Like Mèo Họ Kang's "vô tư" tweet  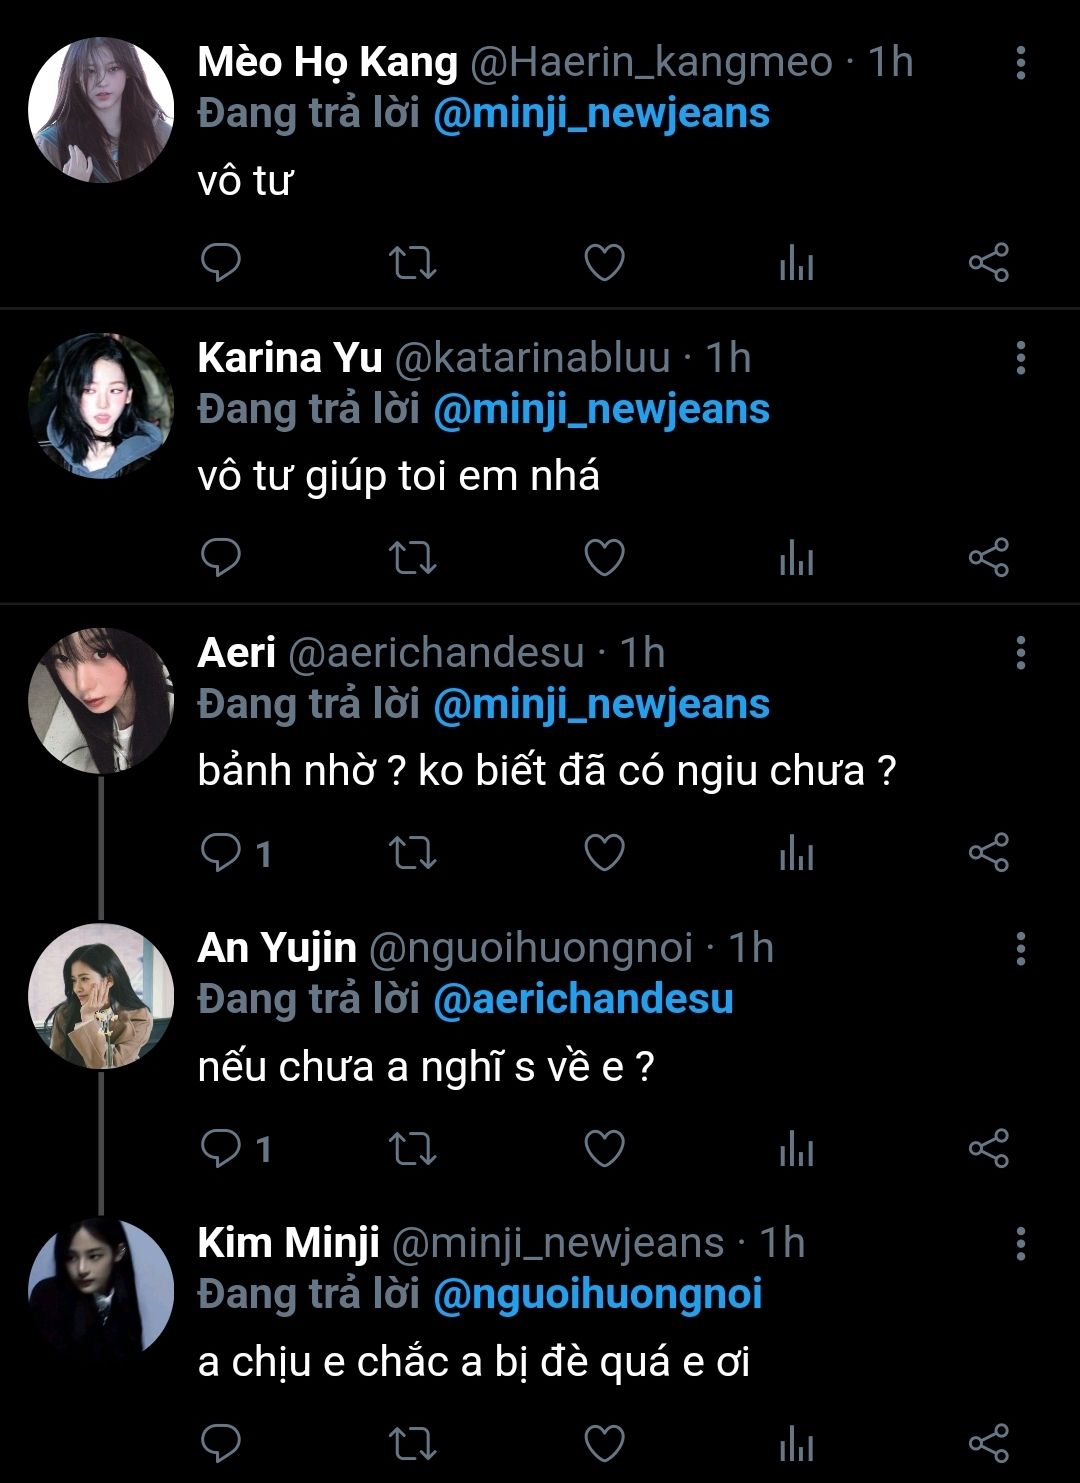point(604,263)
